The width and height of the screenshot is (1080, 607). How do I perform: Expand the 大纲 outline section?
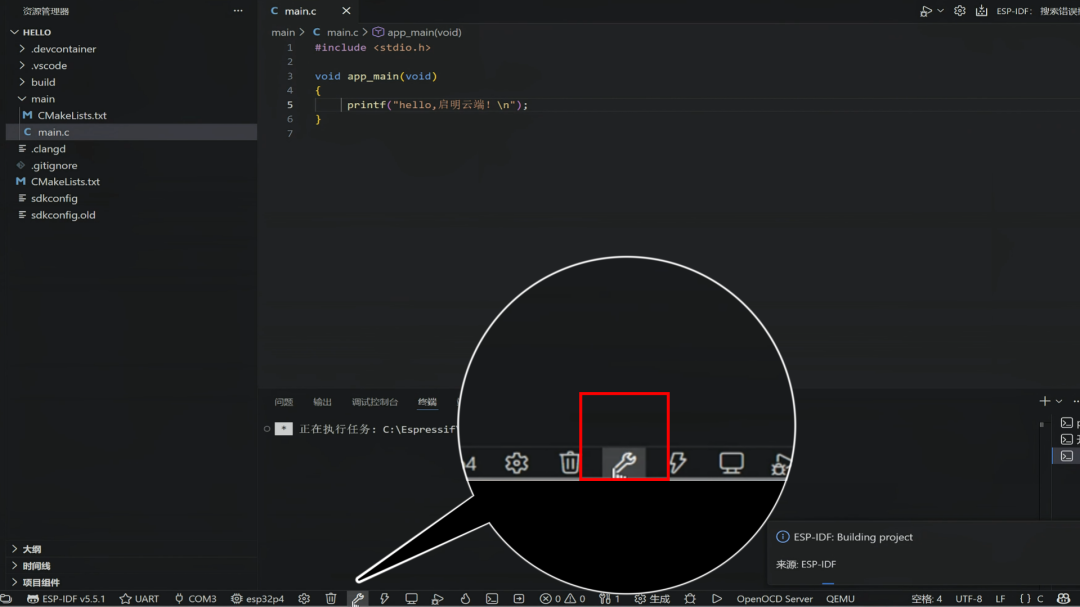(x=14, y=549)
